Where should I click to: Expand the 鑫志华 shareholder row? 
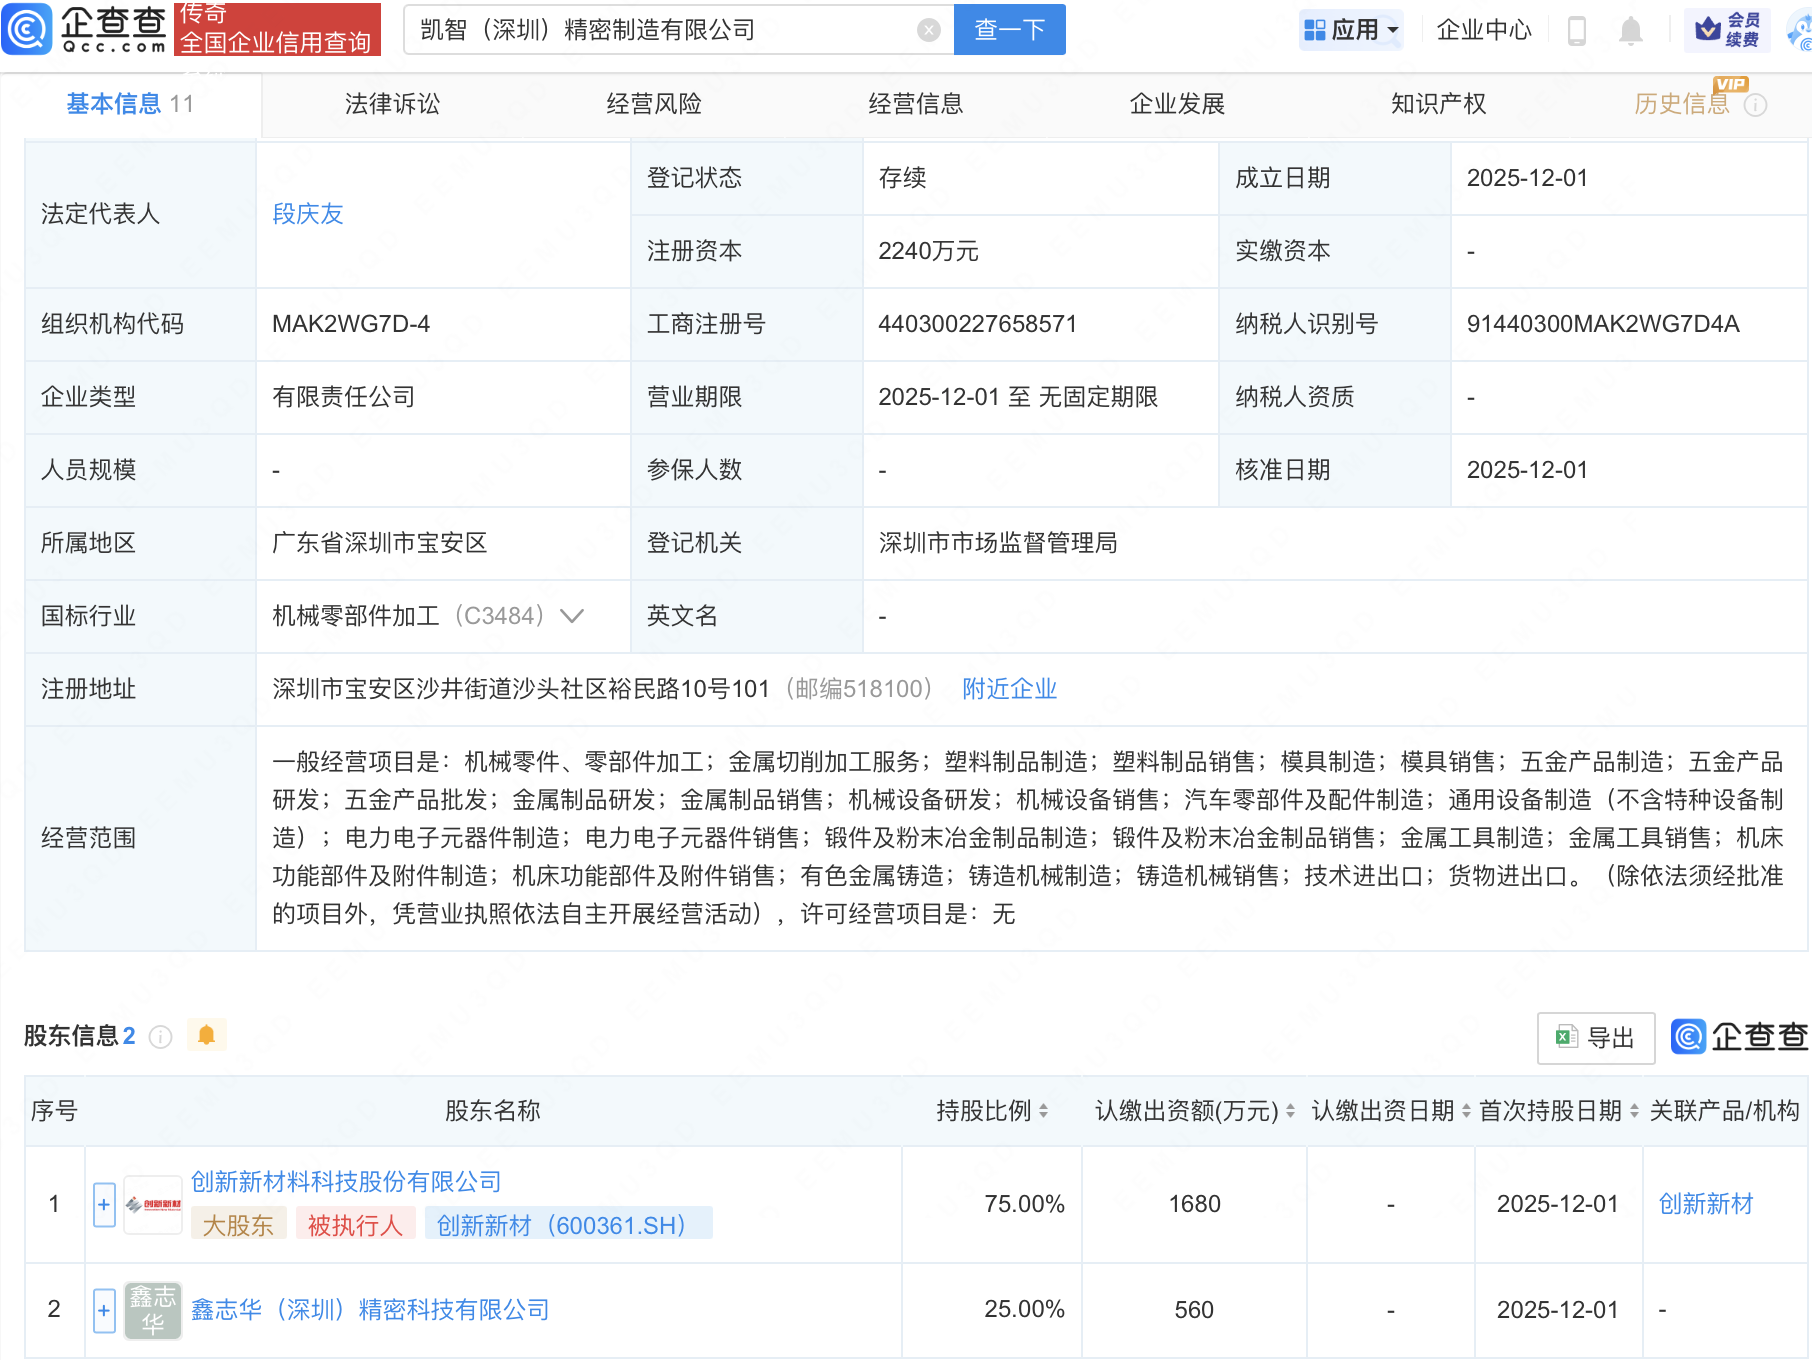pyautogui.click(x=104, y=1310)
